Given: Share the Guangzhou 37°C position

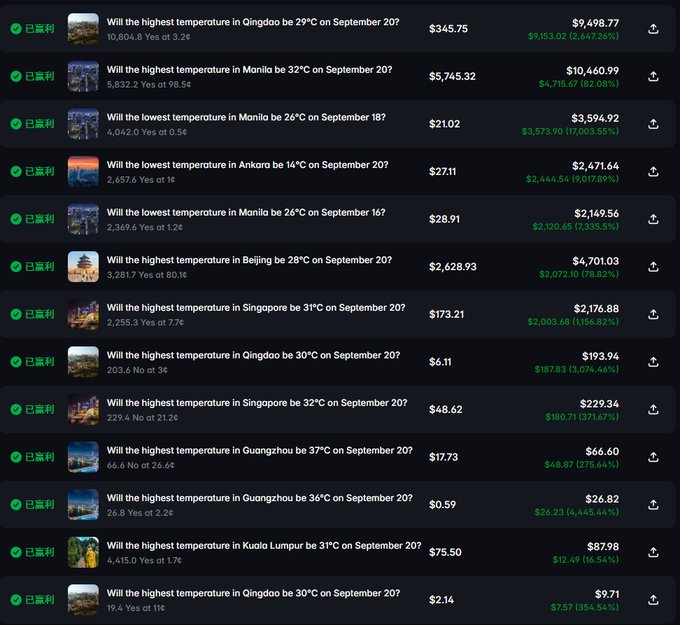Looking at the screenshot, I should [653, 457].
